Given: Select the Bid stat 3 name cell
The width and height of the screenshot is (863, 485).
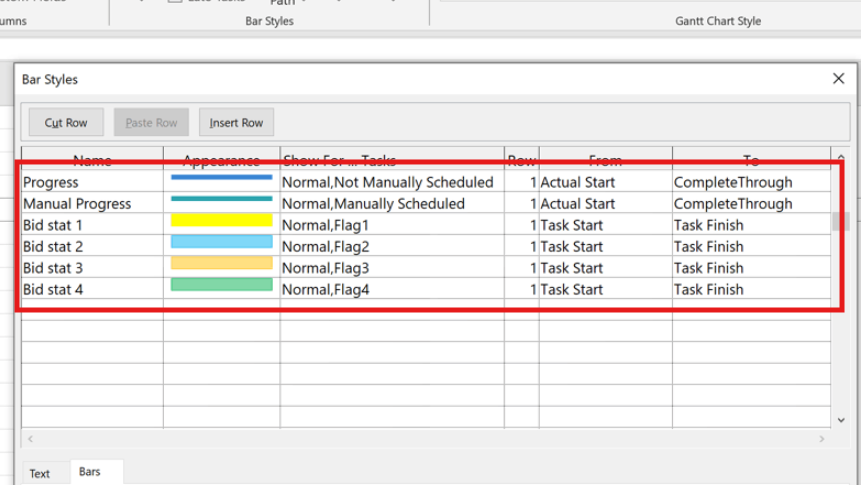Looking at the screenshot, I should [x=92, y=268].
